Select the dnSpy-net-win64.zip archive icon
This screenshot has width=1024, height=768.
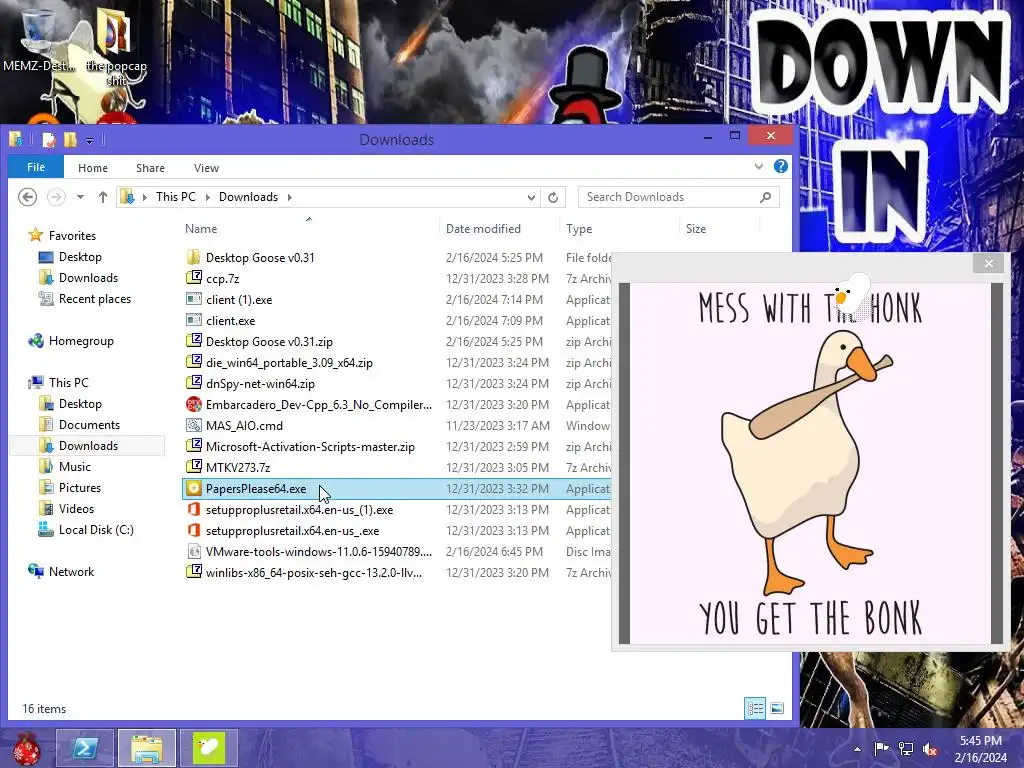(x=193, y=383)
